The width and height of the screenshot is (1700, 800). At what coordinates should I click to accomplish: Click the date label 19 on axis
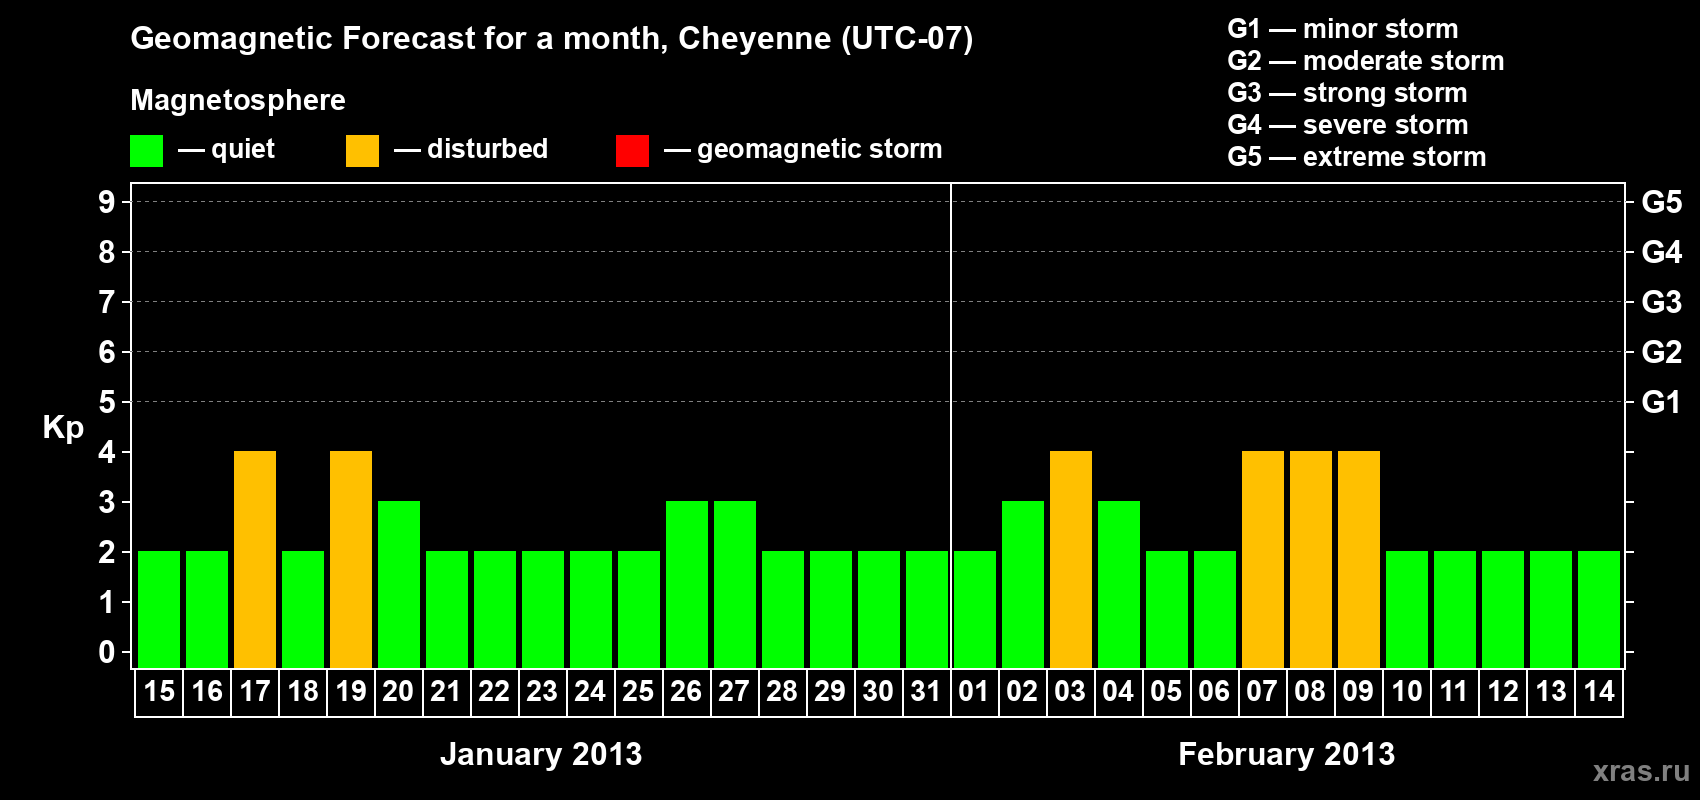click(x=351, y=692)
